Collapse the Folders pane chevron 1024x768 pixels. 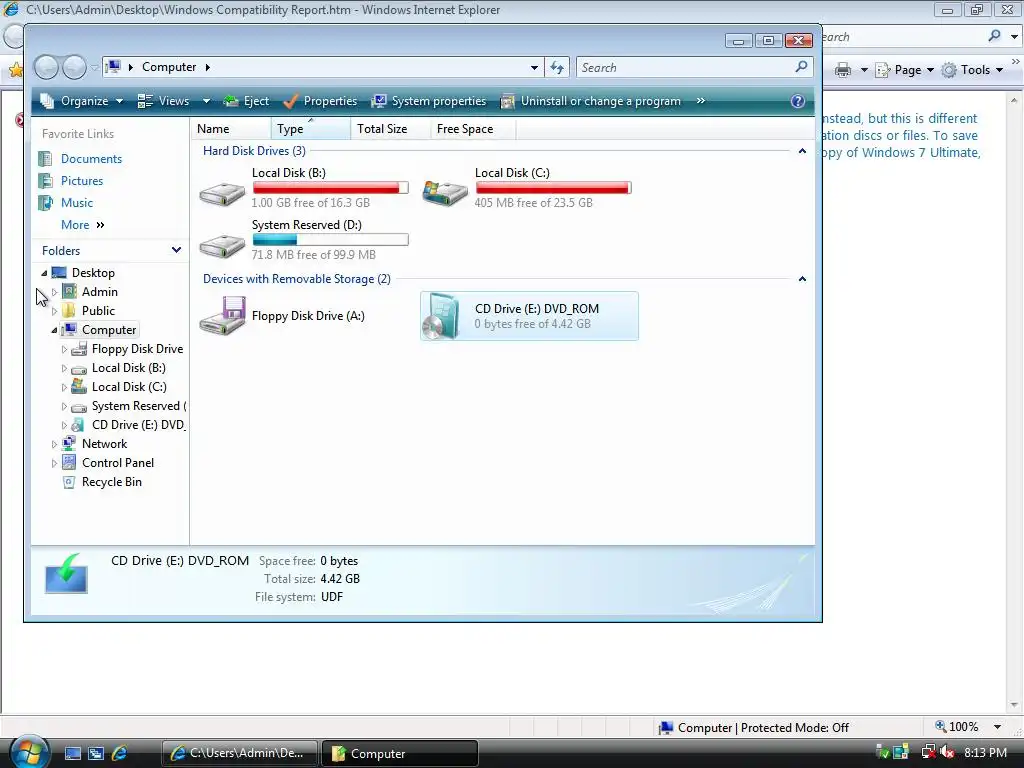coord(176,250)
